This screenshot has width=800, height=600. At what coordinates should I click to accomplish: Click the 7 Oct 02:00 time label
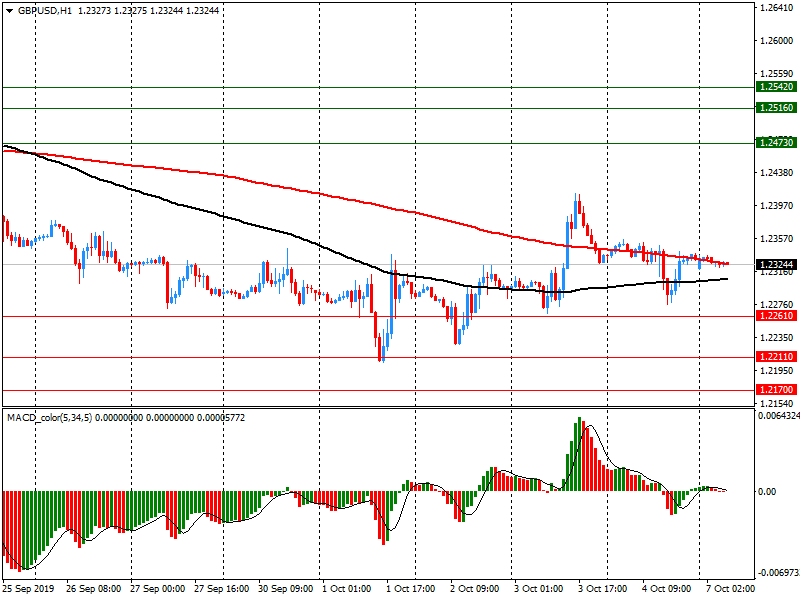click(728, 590)
